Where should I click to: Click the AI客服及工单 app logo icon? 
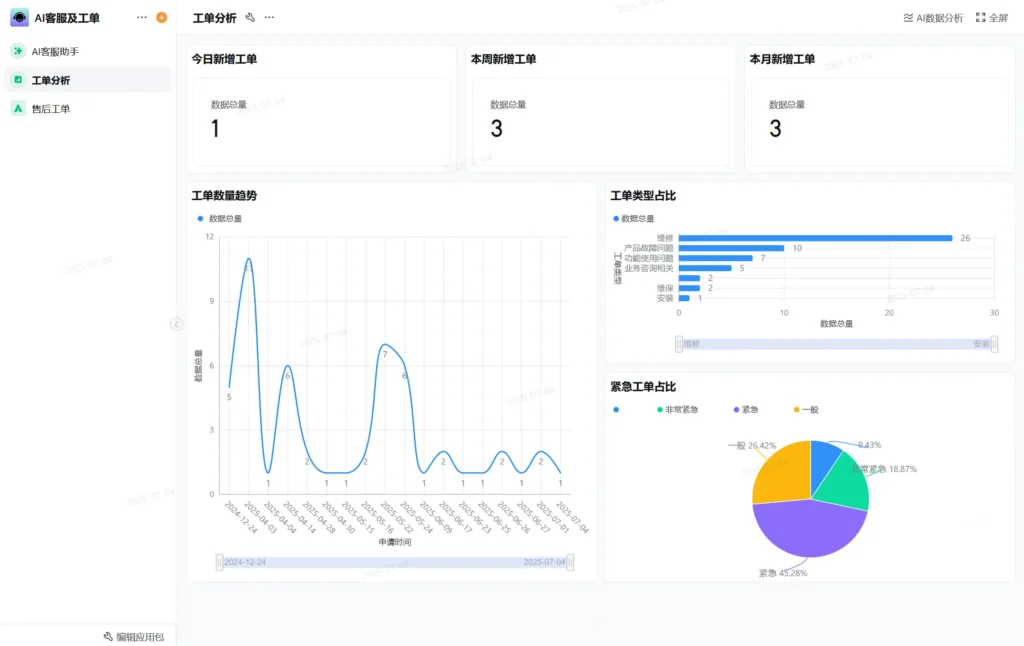coord(20,18)
